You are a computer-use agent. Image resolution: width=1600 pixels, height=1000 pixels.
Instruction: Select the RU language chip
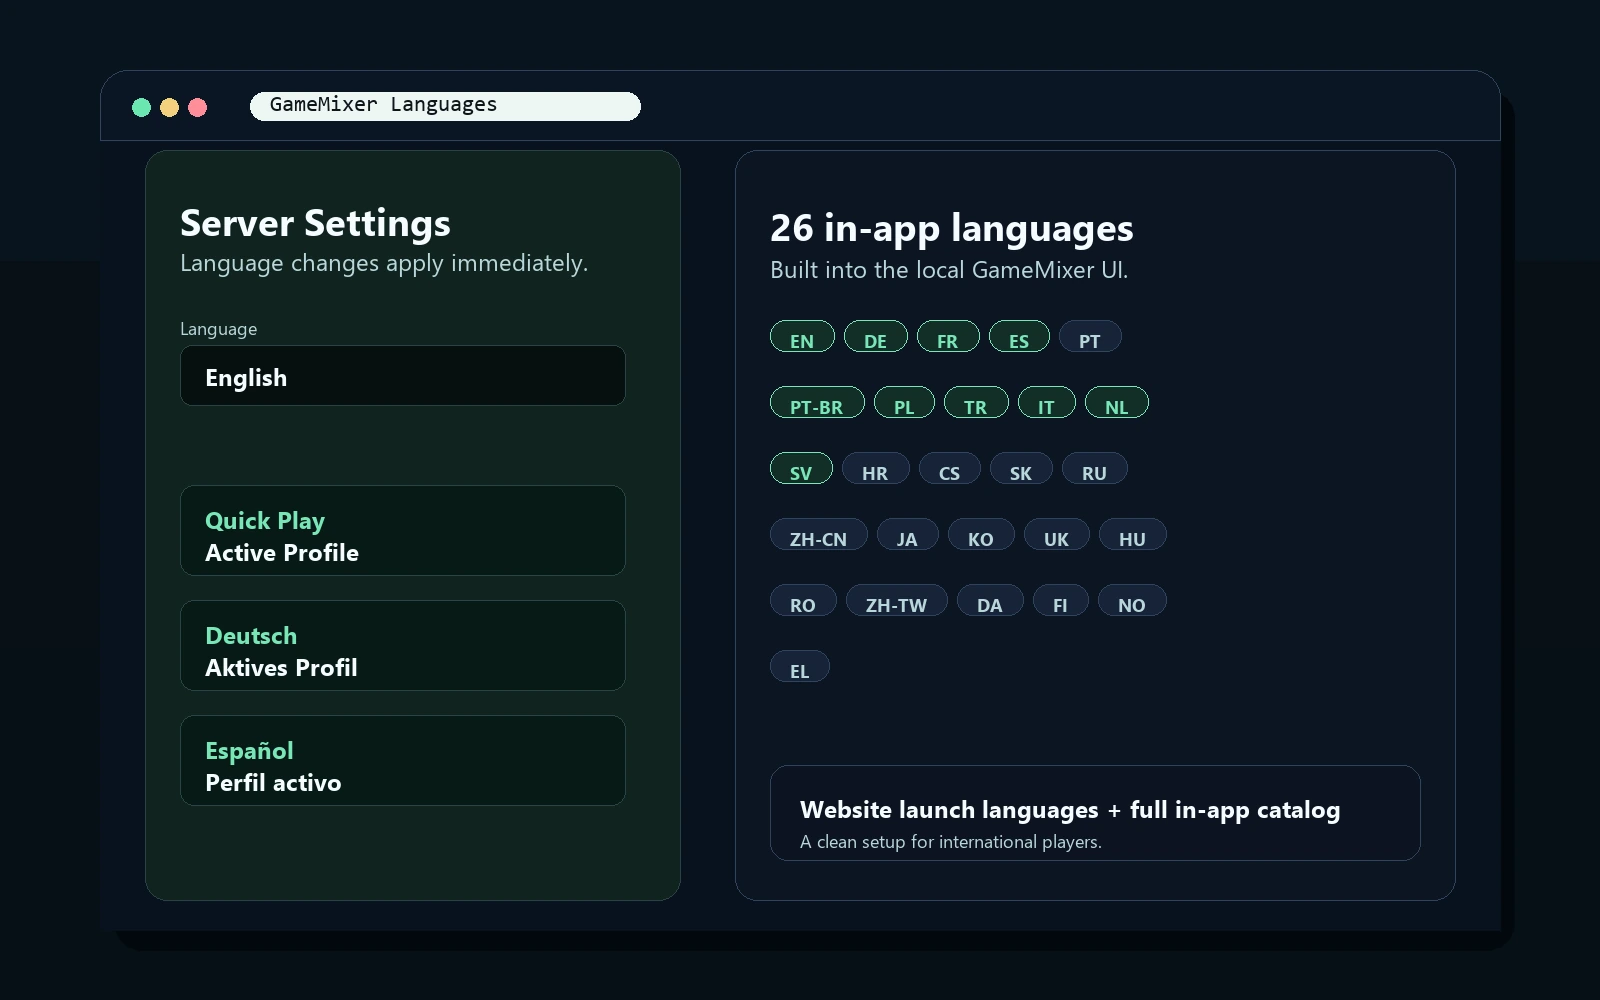(x=1095, y=469)
